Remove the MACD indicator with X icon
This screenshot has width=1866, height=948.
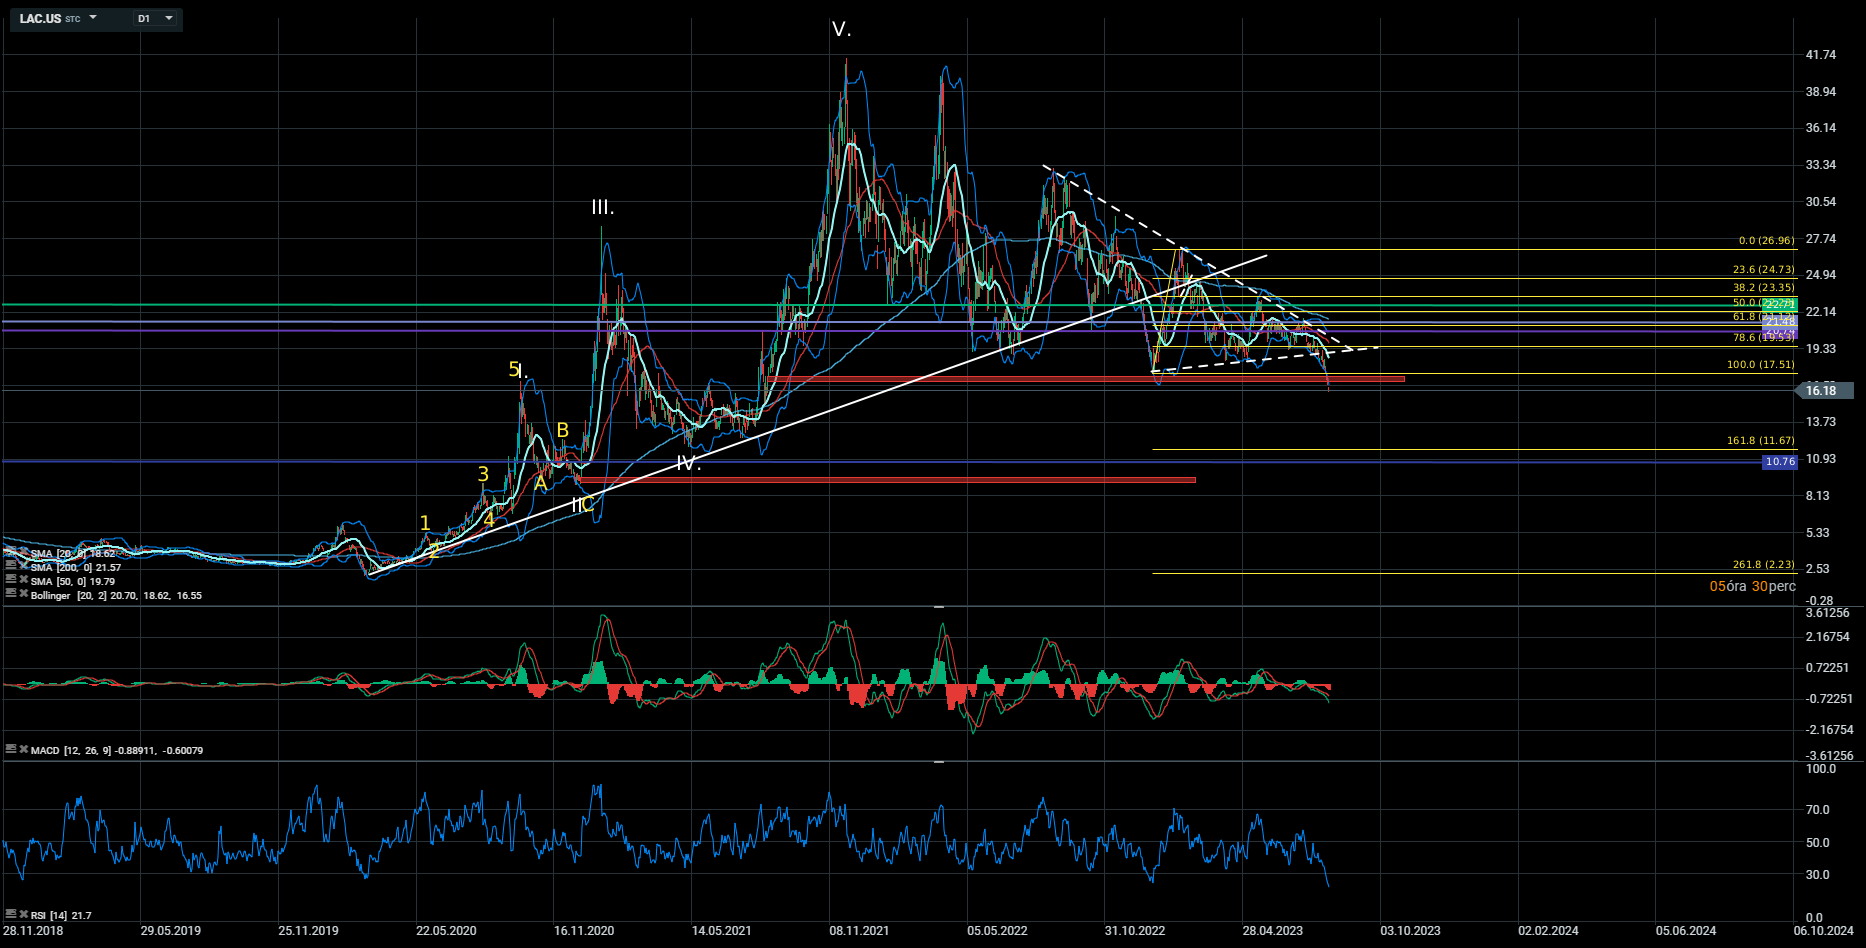pos(23,749)
